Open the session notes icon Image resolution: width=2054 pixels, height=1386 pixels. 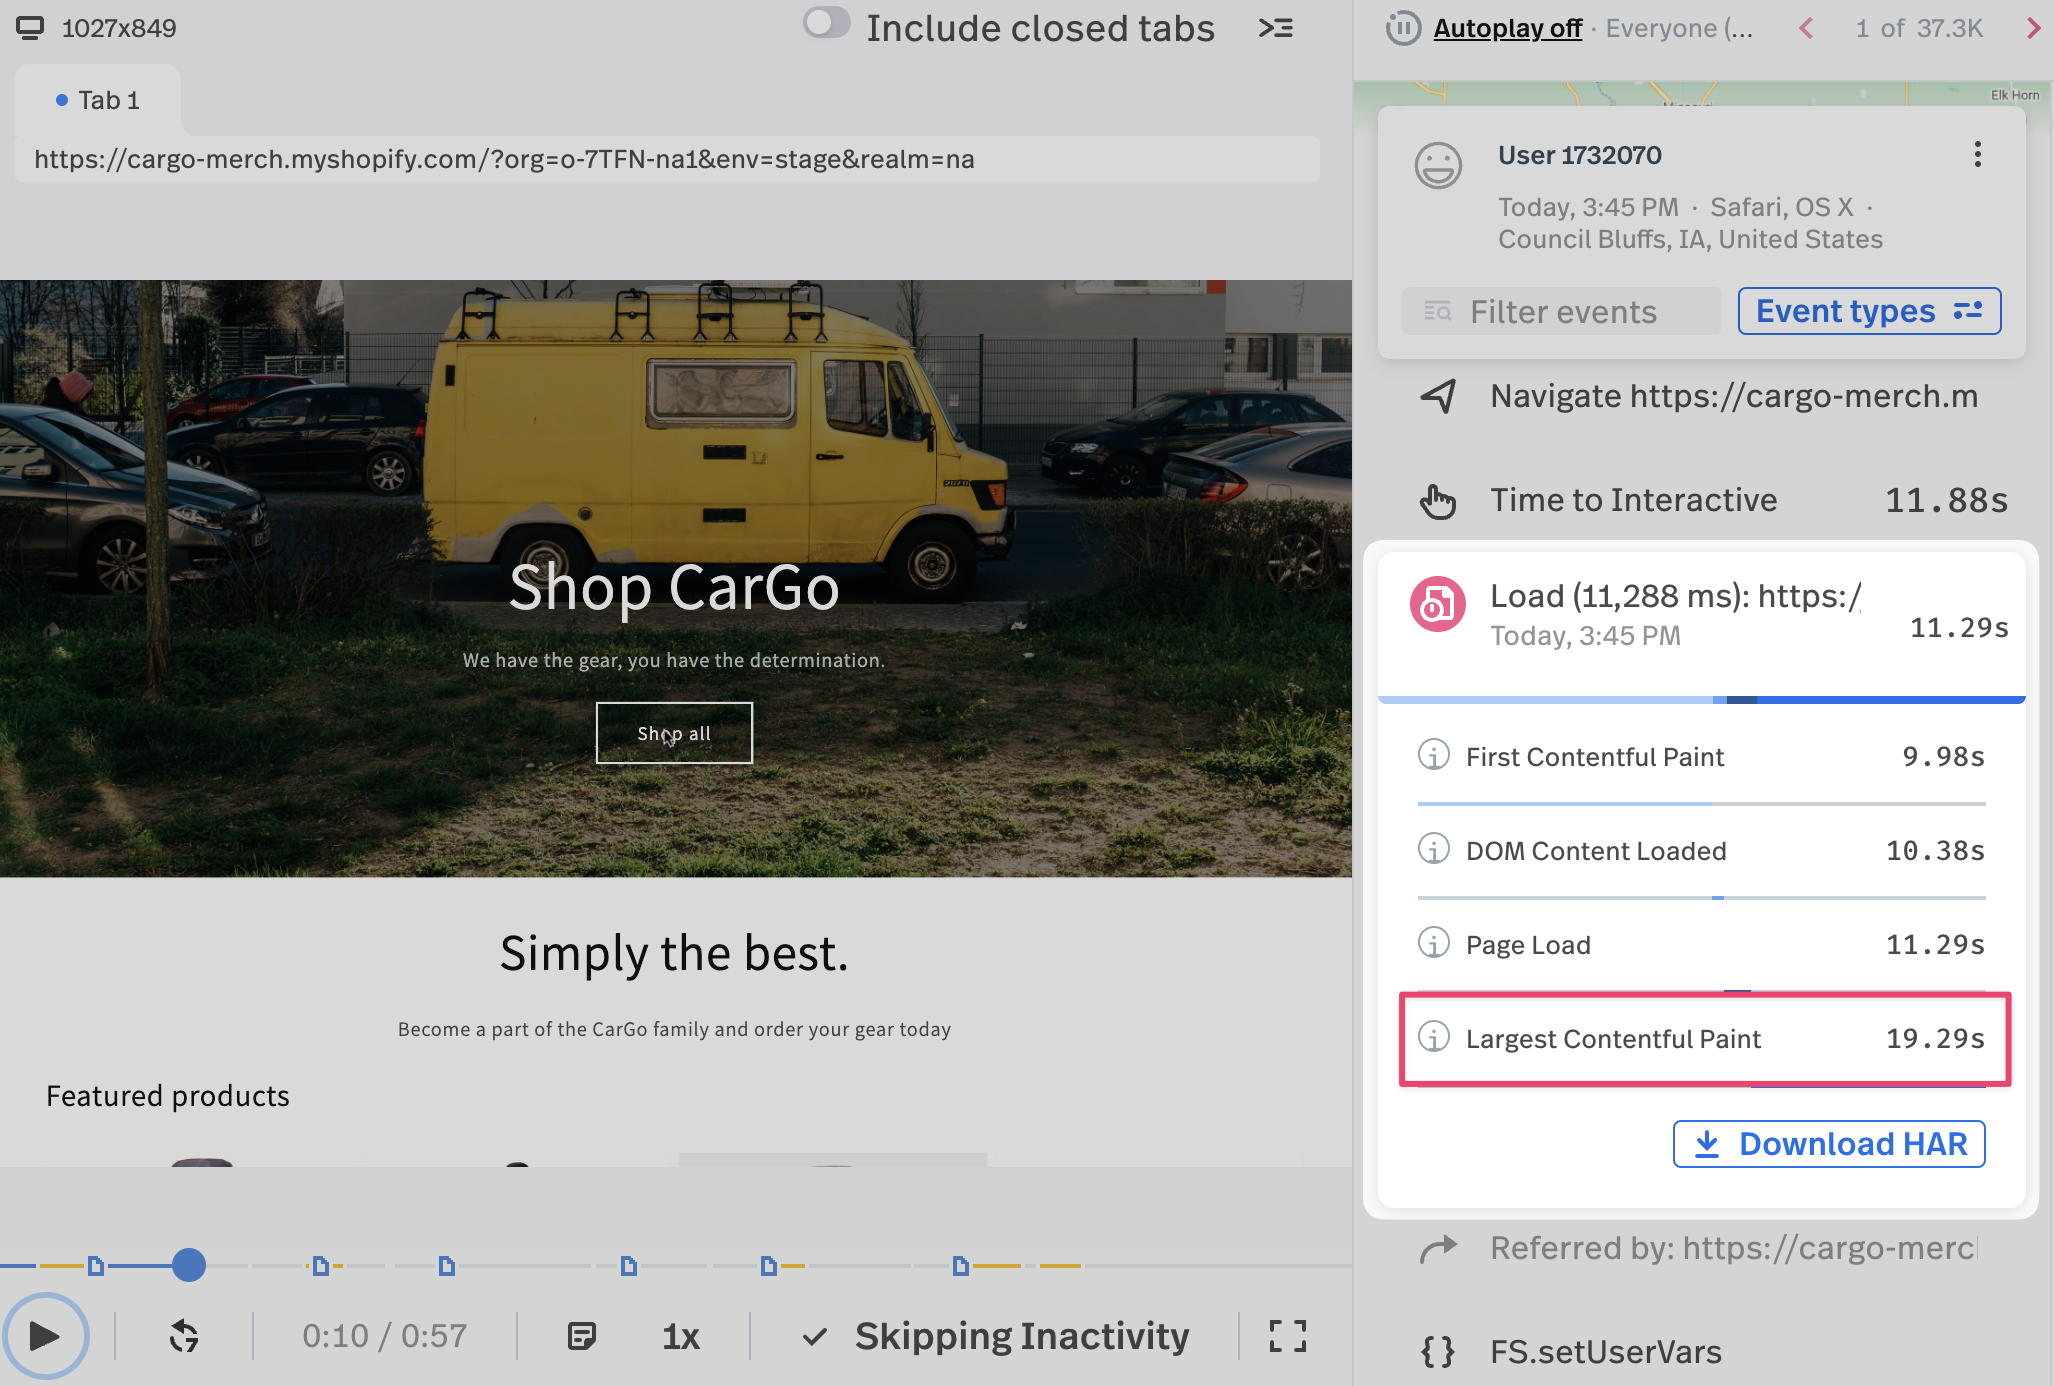pos(581,1336)
